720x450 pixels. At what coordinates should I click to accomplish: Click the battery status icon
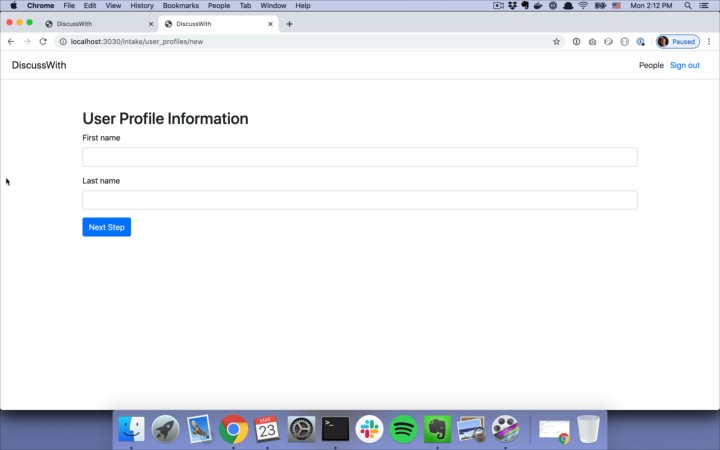tap(600, 6)
